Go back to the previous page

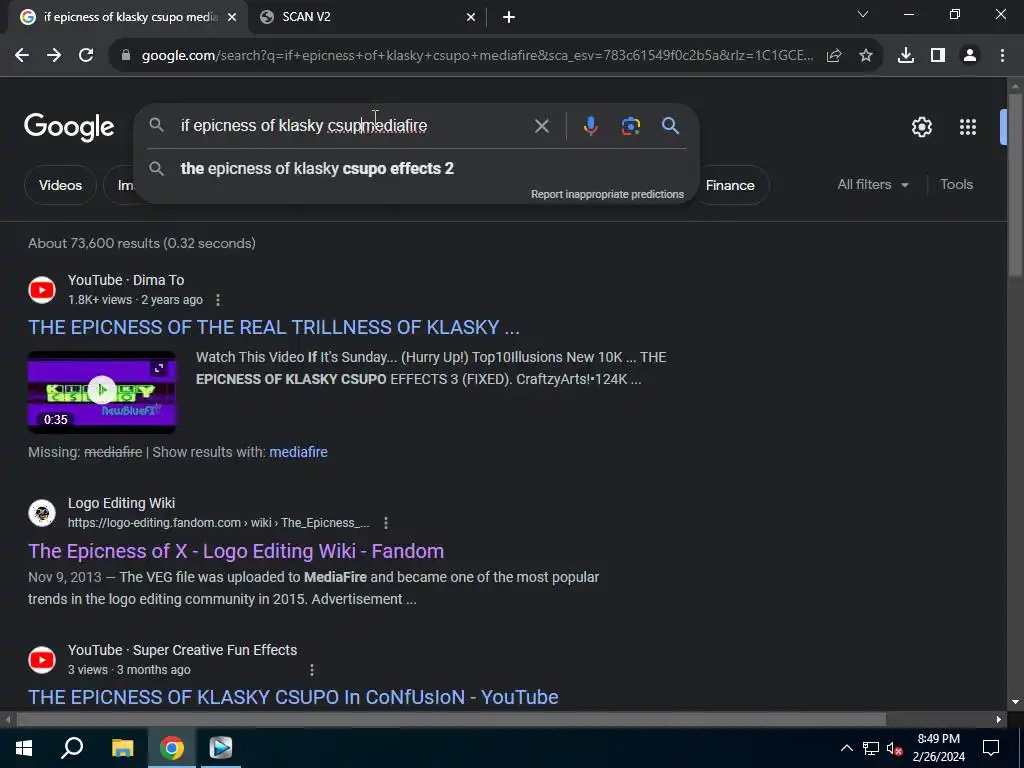coord(22,56)
